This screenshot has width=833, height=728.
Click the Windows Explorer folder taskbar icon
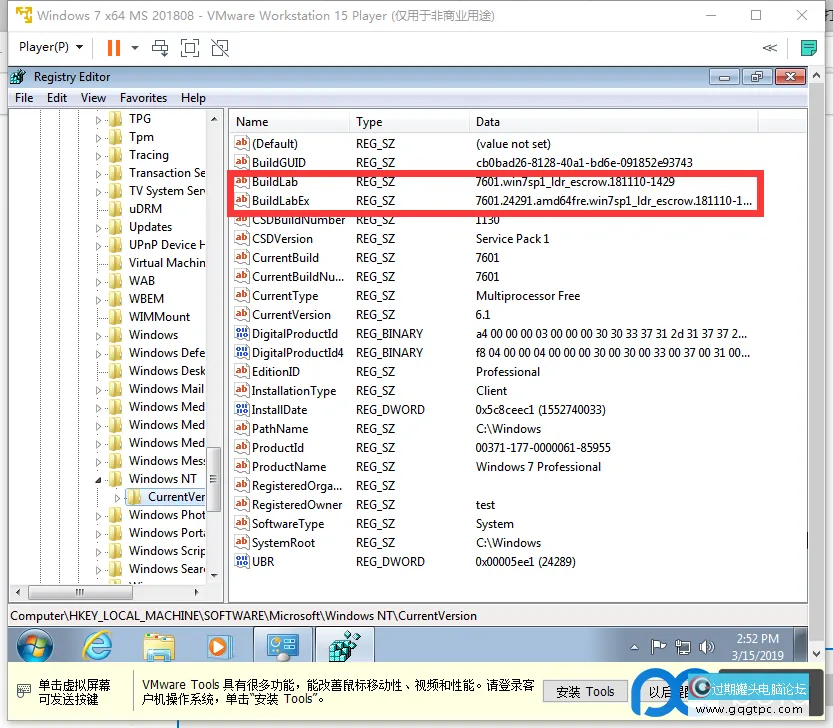tap(158, 646)
